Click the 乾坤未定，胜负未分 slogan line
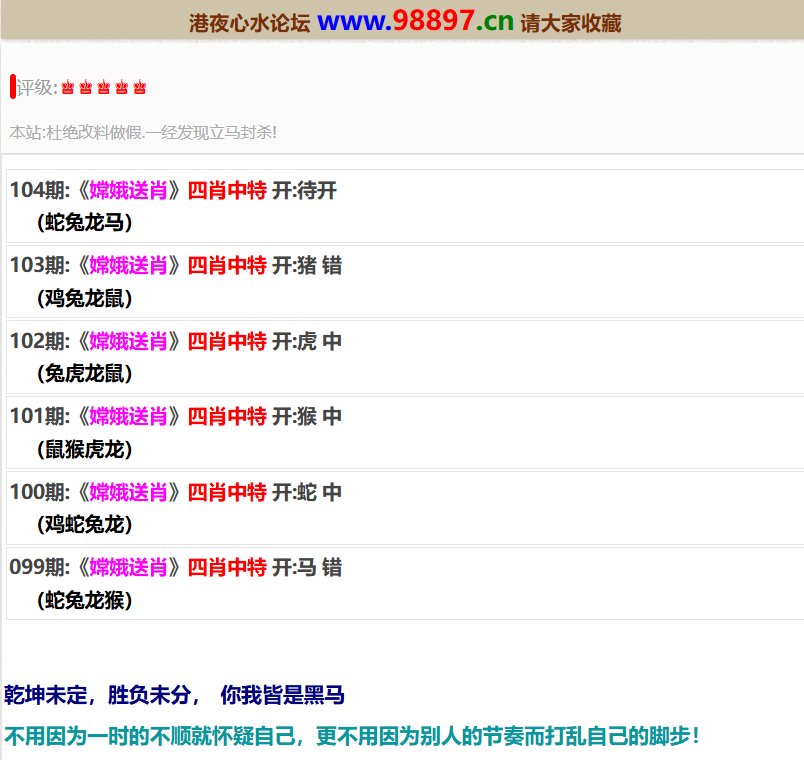Screen dimensions: 804x760 pos(175,695)
